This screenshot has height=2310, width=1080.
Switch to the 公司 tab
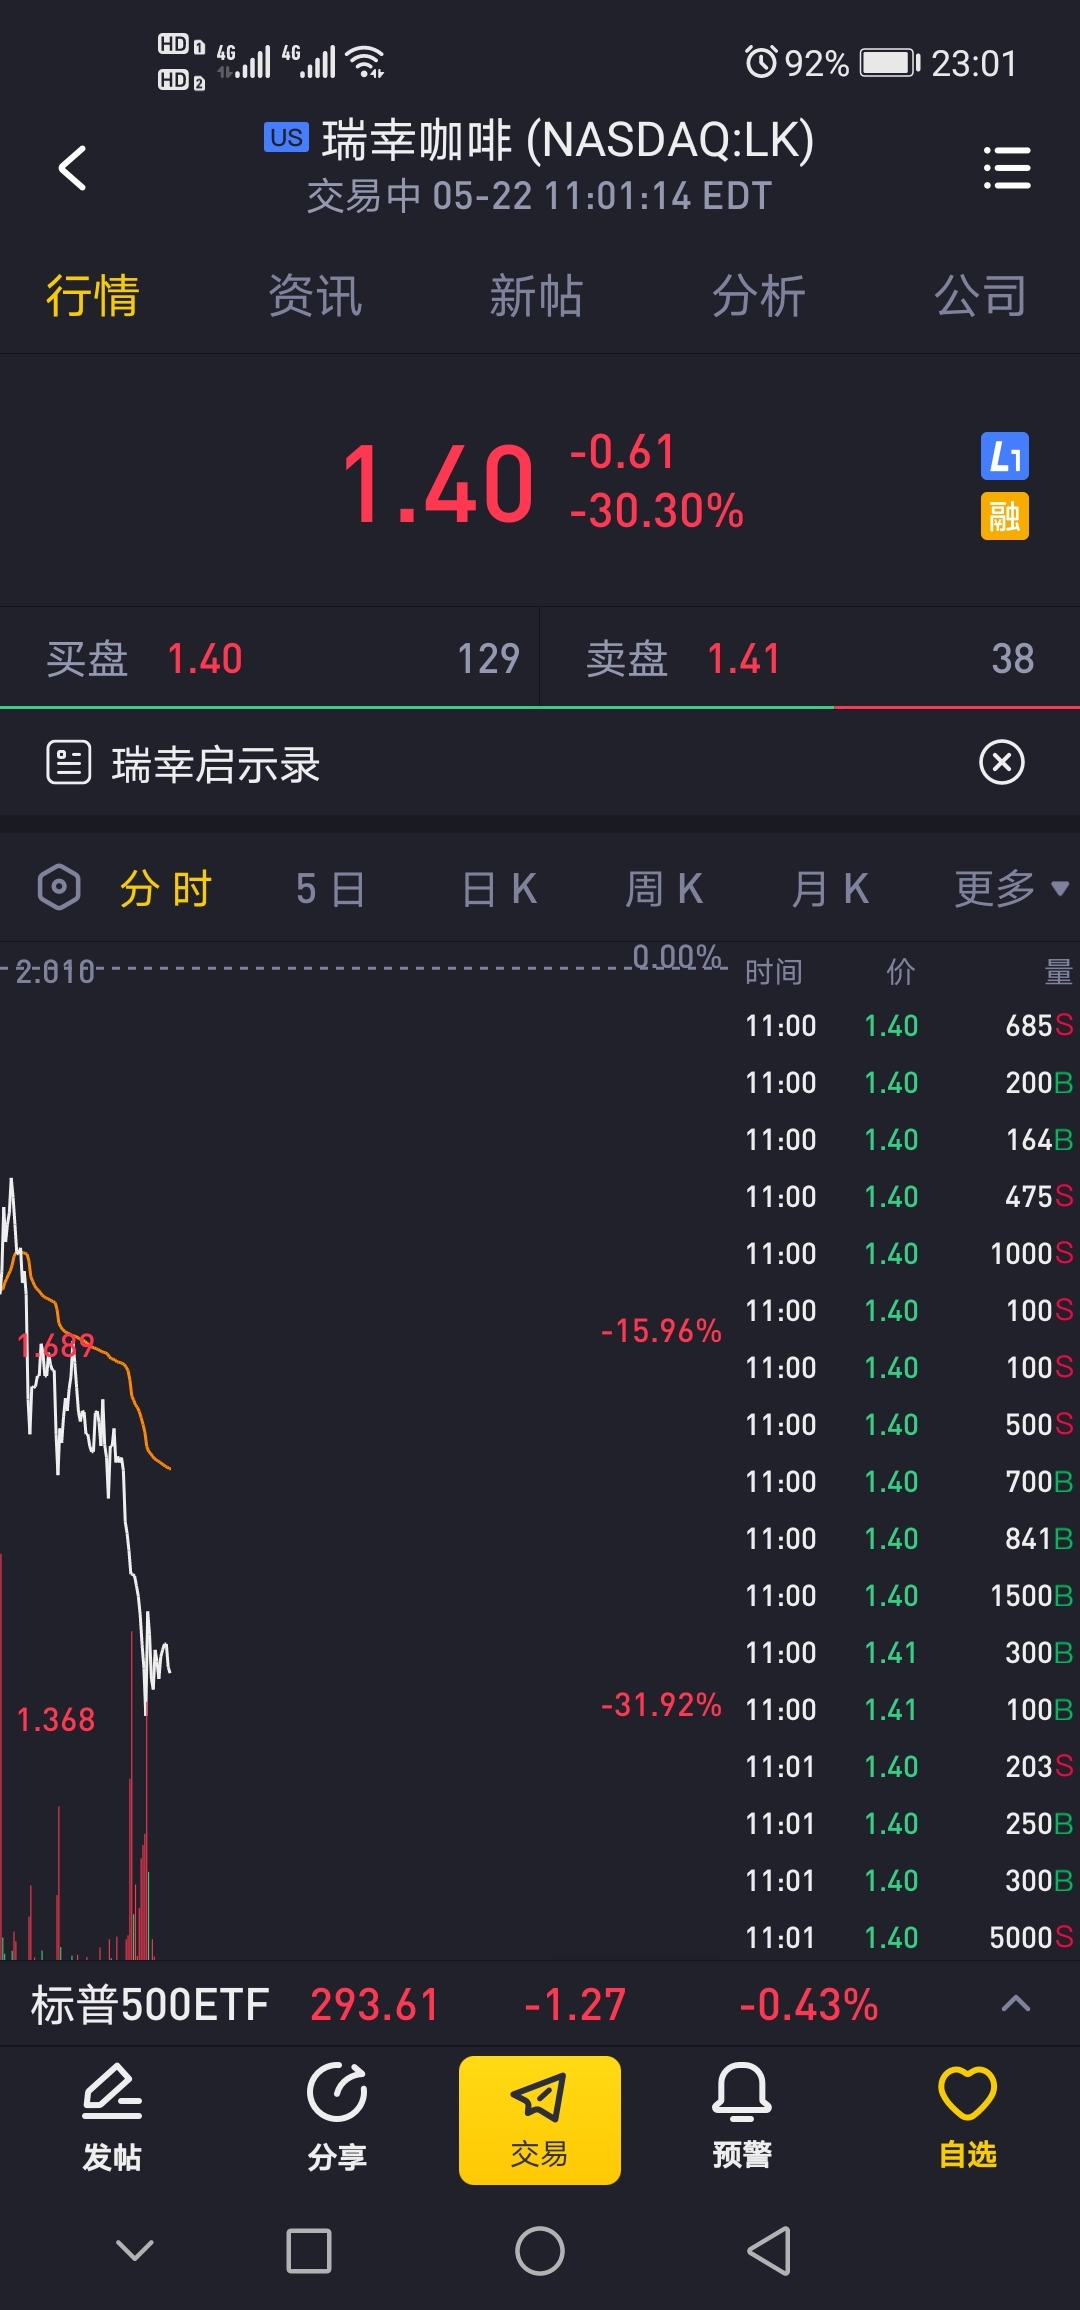pyautogui.click(x=981, y=297)
